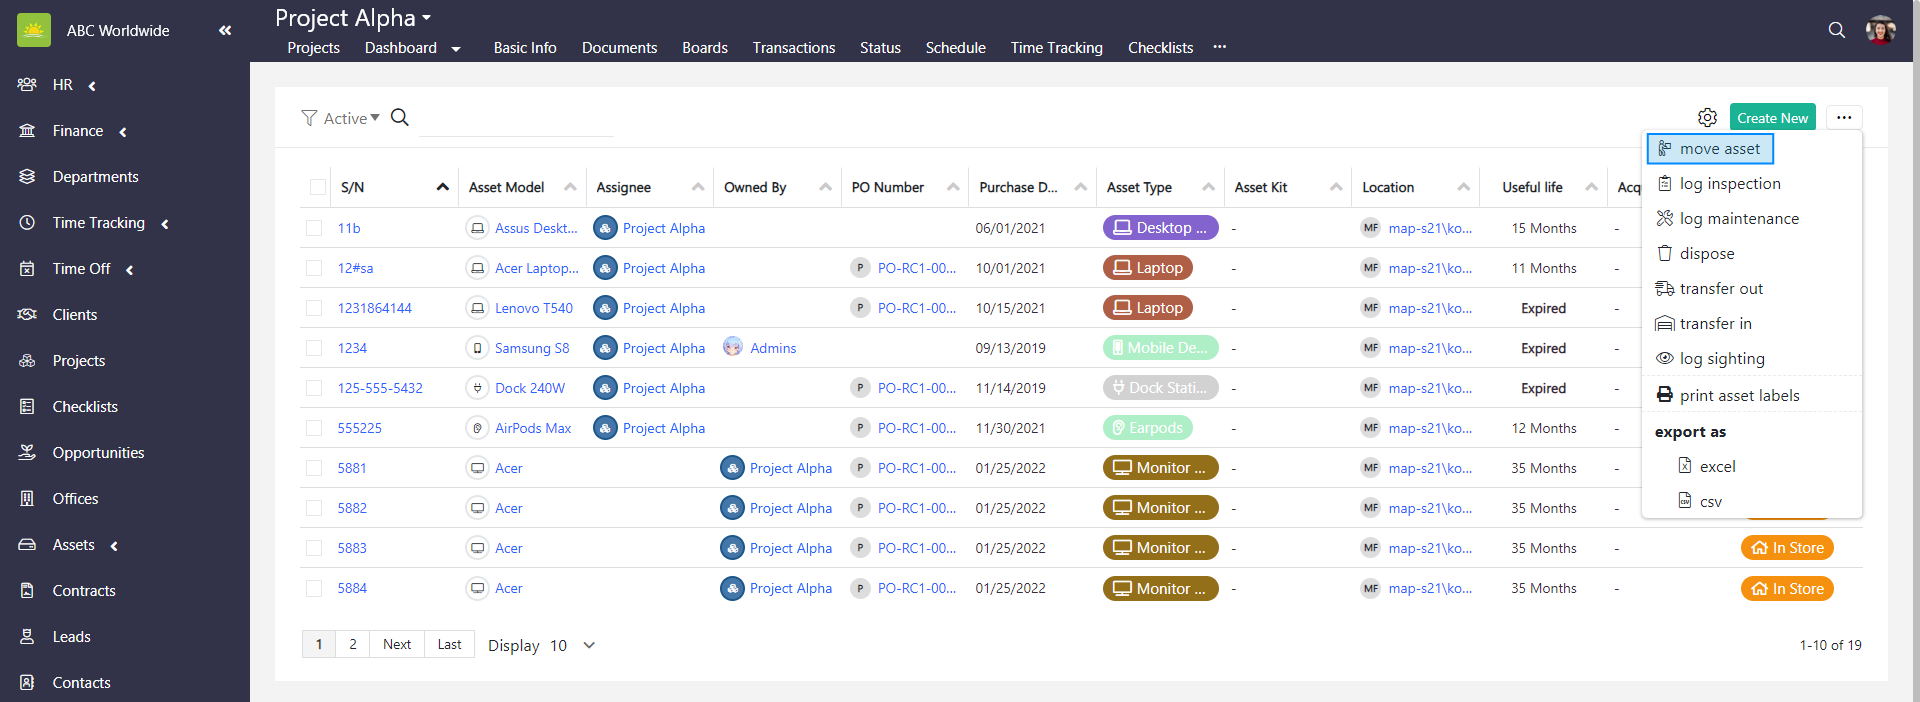Image resolution: width=1920 pixels, height=702 pixels.
Task: Tick the checkbox for asset 1231864144
Action: point(314,308)
